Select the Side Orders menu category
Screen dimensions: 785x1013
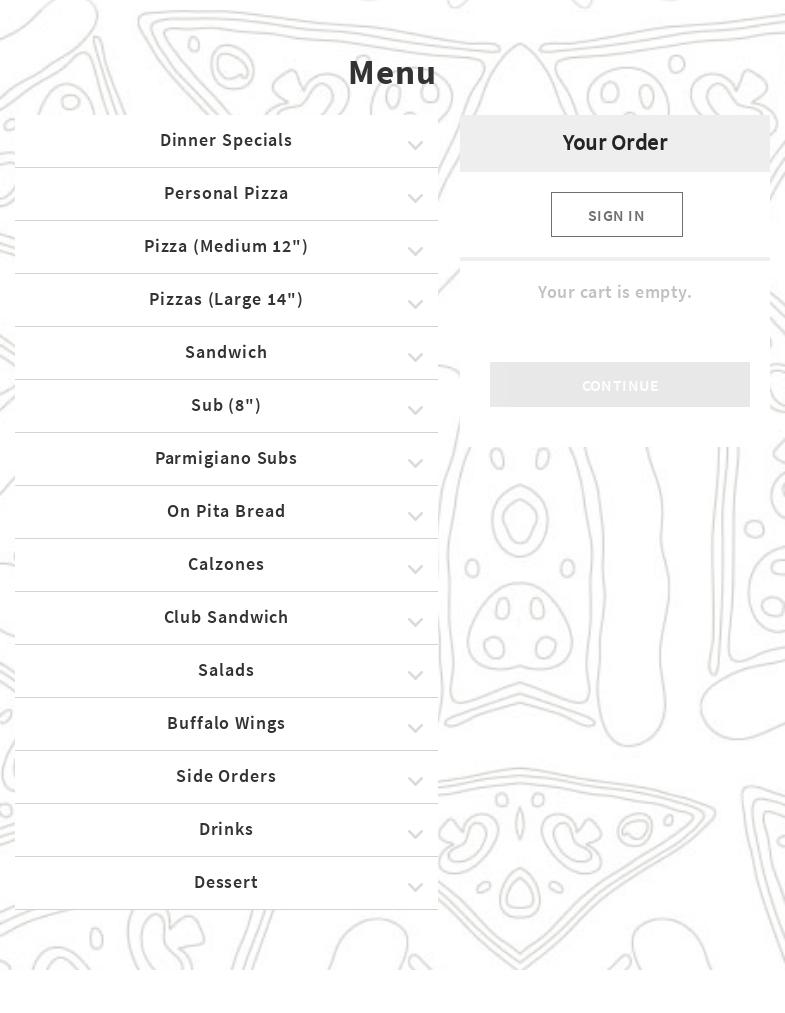tap(226, 776)
